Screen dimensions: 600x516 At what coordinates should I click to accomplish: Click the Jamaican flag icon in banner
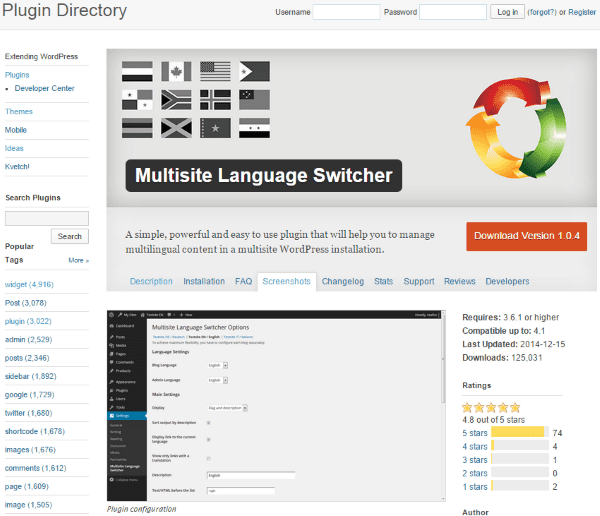[x=175, y=128]
